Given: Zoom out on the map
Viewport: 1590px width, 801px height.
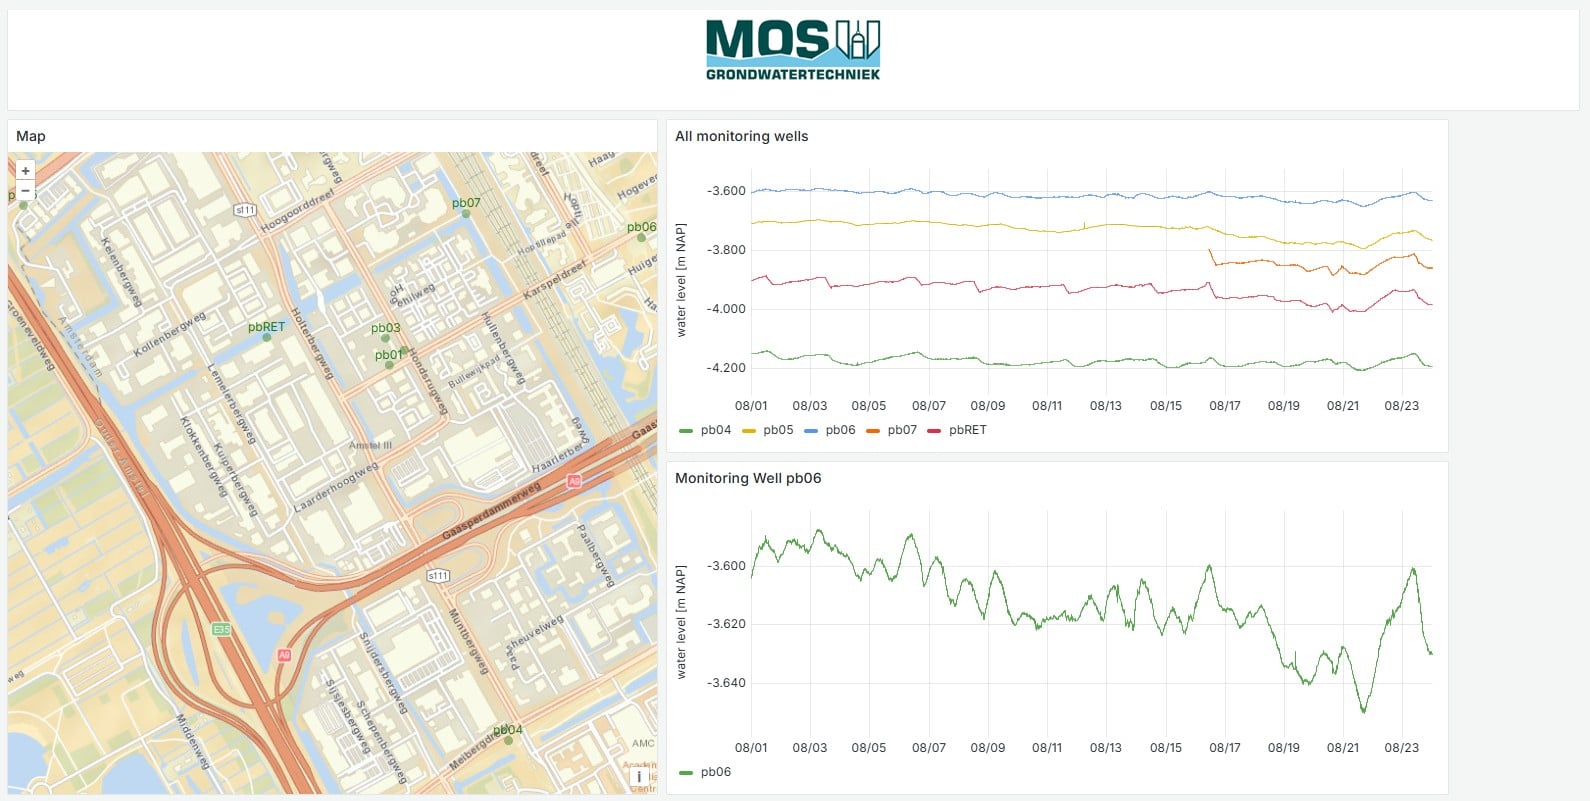Looking at the screenshot, I should coord(26,190).
